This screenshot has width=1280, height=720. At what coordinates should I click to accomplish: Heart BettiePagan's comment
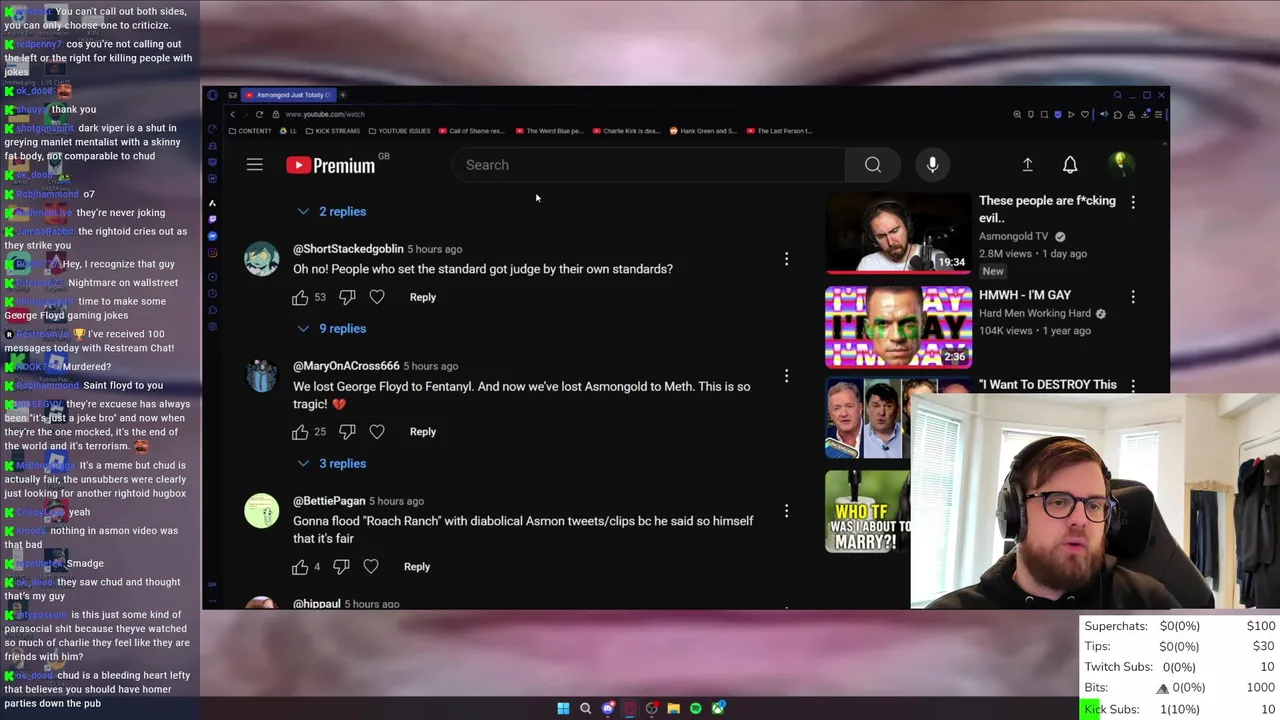pyautogui.click(x=371, y=567)
